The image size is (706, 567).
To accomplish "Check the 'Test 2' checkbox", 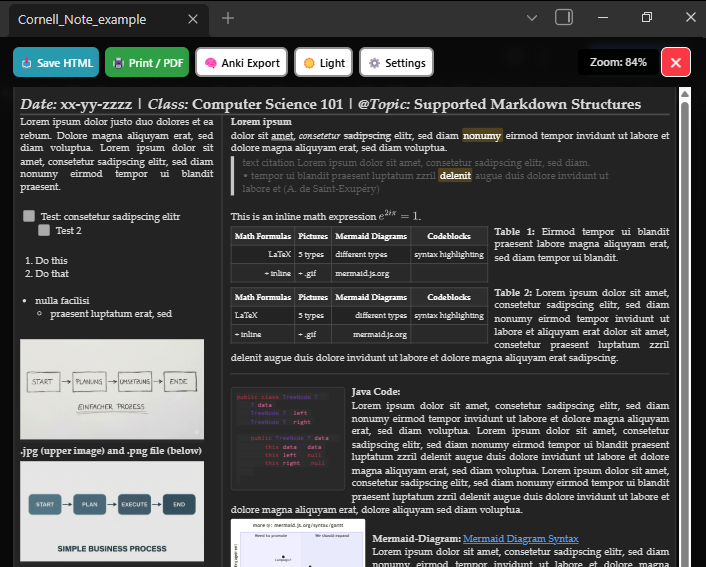I will click(x=44, y=230).
